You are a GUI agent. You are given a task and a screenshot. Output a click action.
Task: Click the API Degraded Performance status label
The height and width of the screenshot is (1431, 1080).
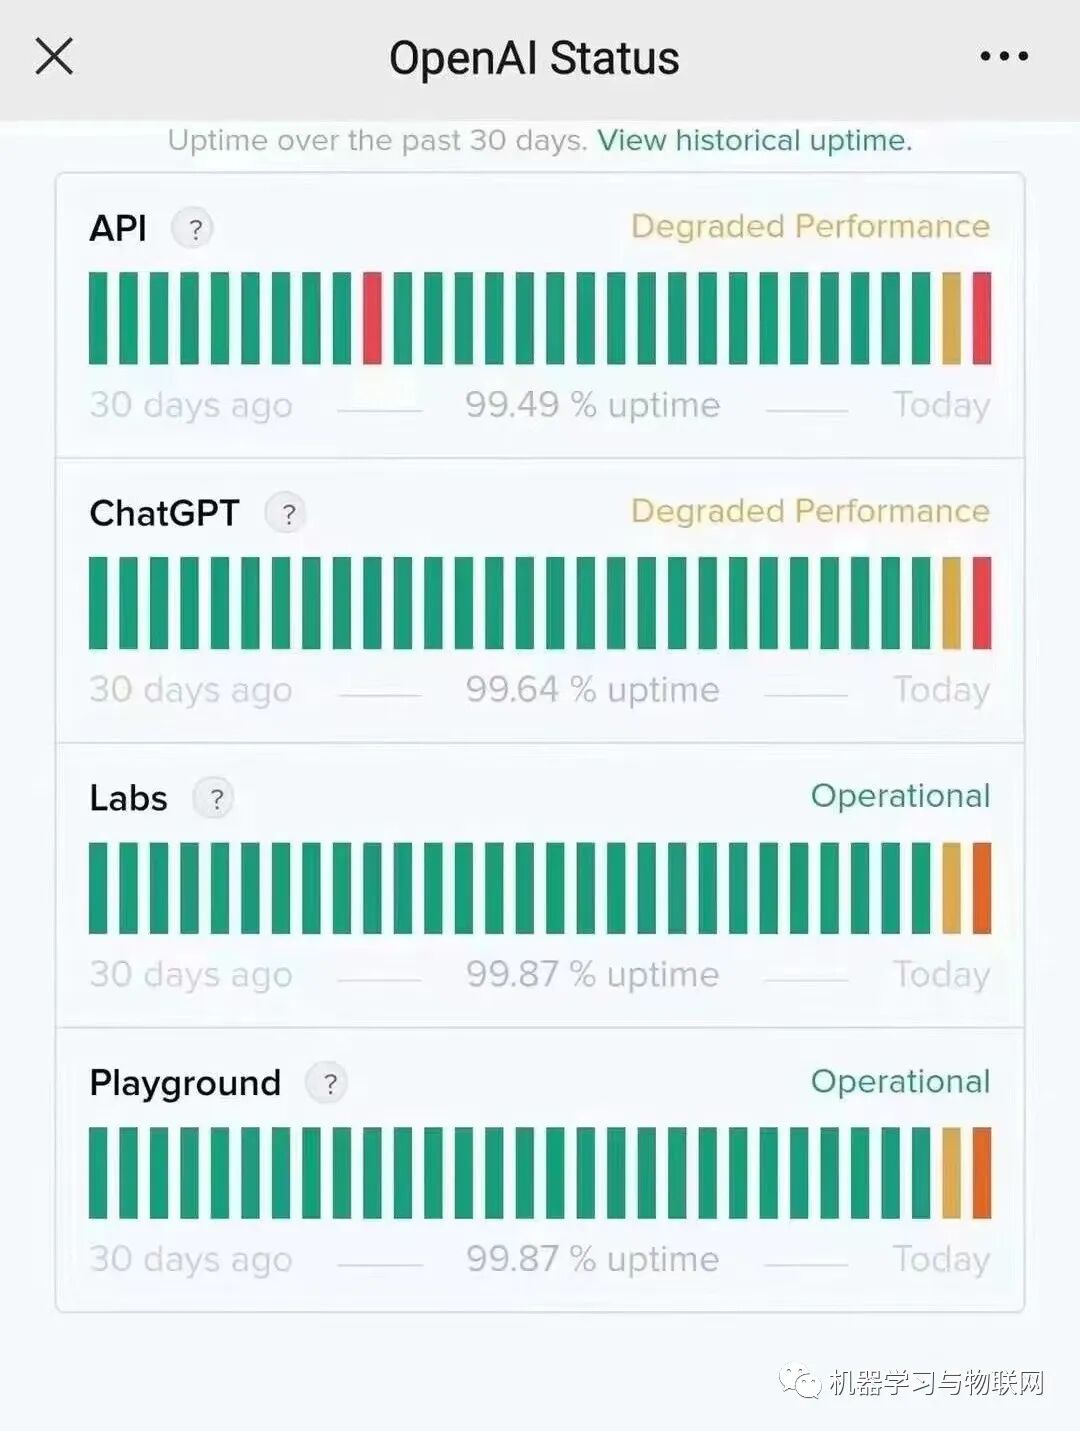point(810,227)
